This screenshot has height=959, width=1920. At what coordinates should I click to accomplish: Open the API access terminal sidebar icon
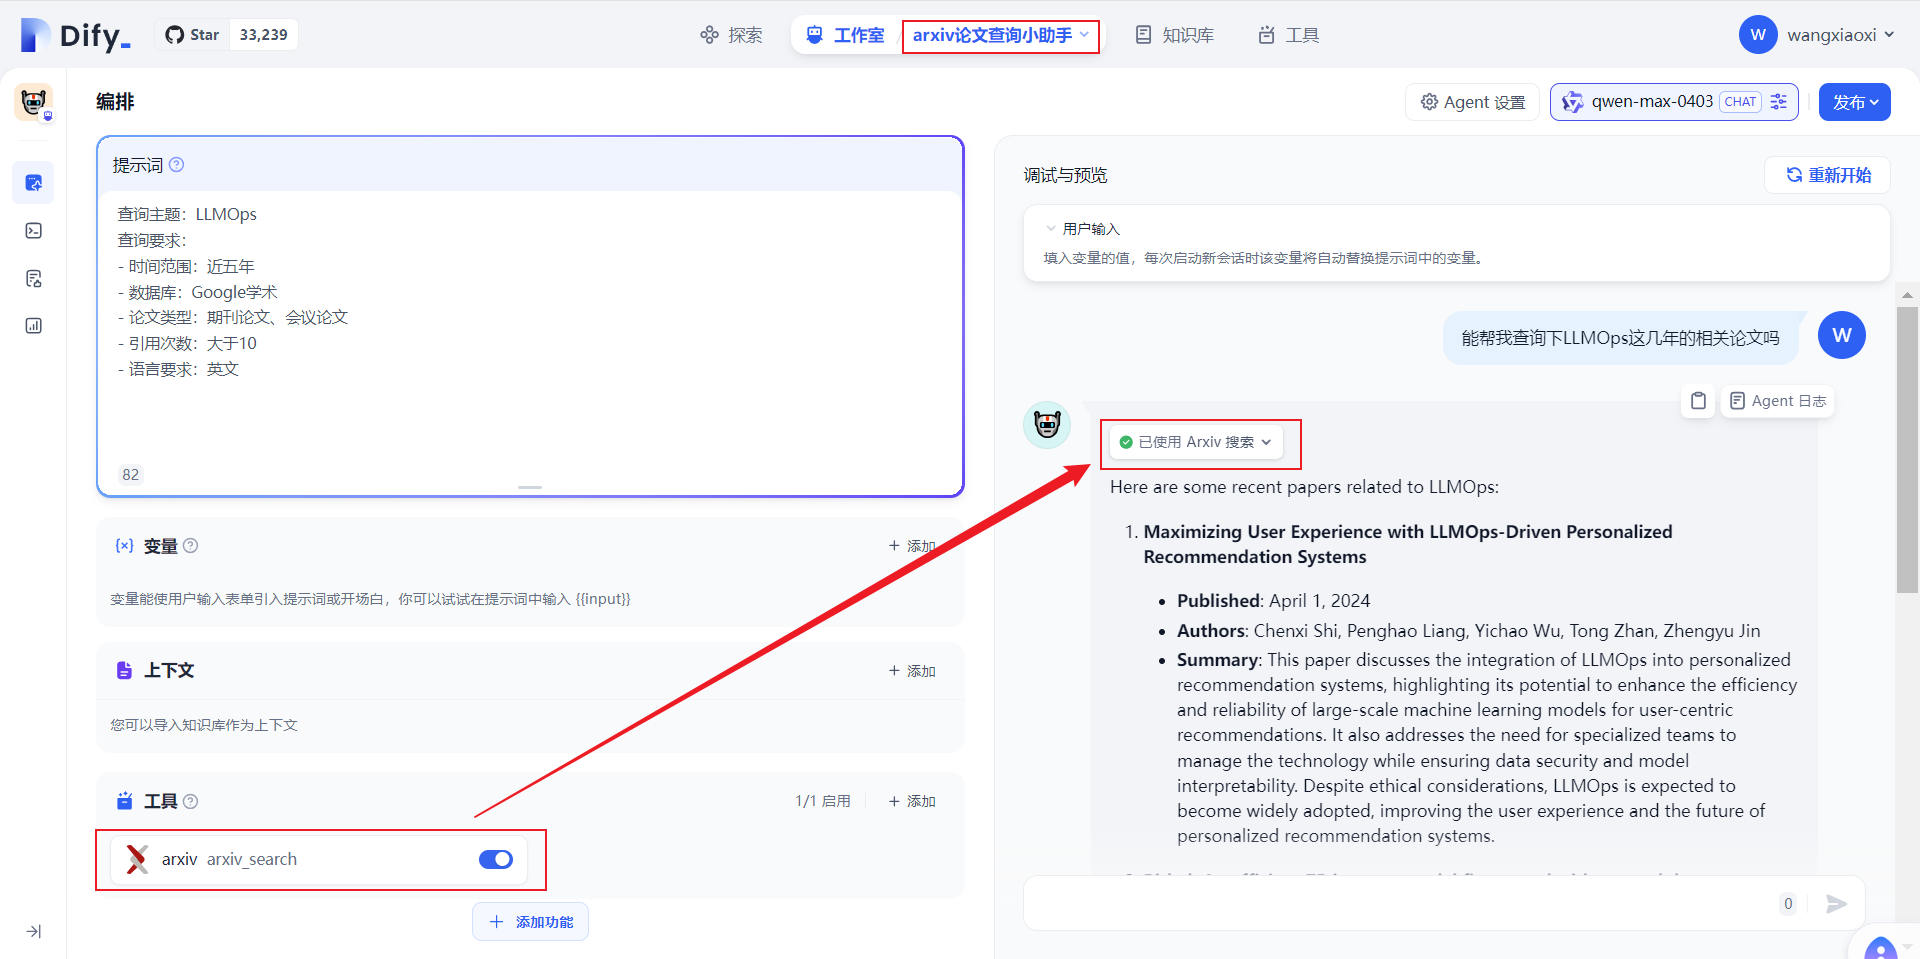[33, 231]
